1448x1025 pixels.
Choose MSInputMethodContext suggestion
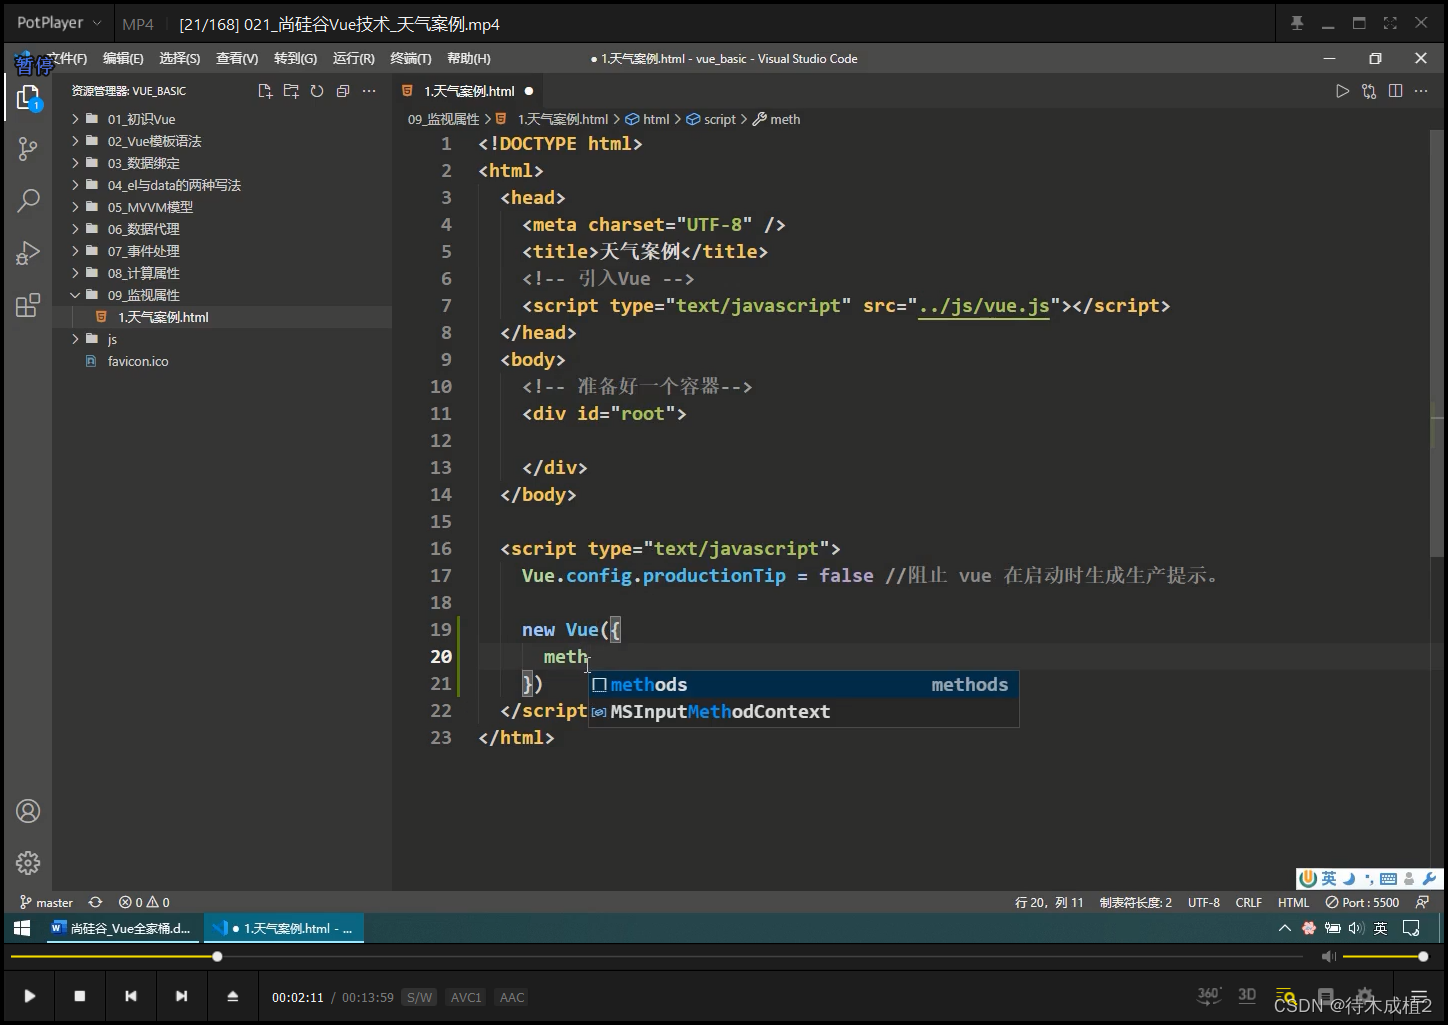coord(803,712)
